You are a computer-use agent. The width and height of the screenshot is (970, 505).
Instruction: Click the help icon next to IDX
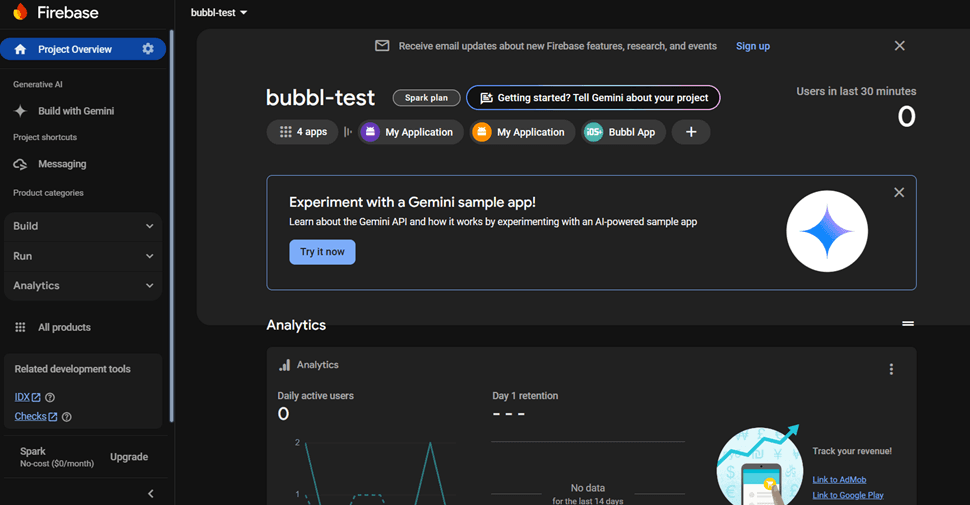point(50,397)
